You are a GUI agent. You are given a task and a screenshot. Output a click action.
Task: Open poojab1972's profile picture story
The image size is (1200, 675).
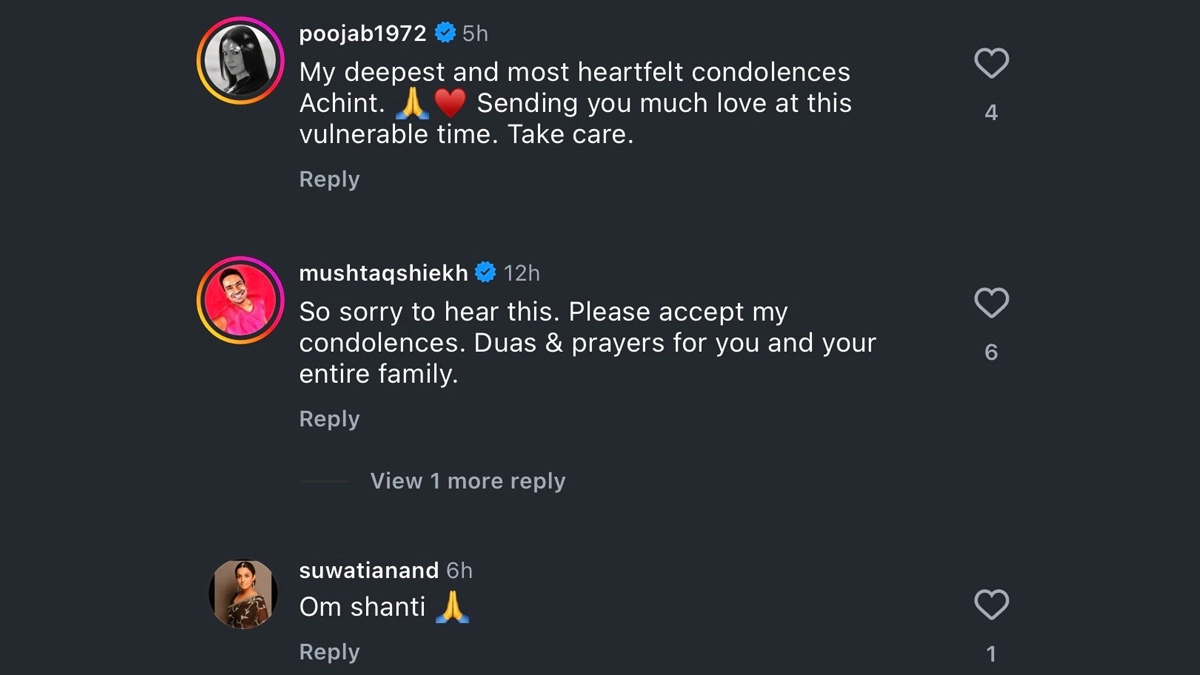241,62
